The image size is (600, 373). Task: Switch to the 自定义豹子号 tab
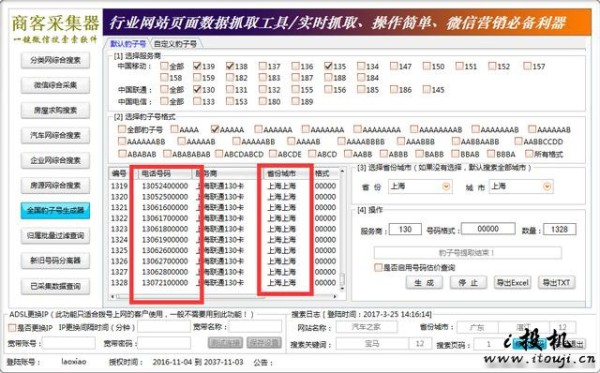click(175, 44)
